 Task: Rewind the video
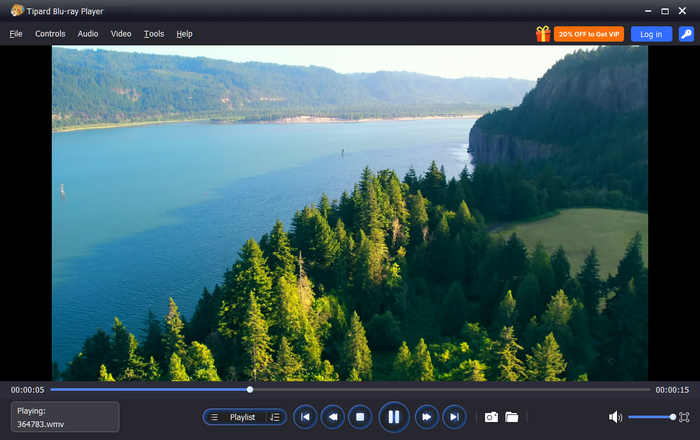[x=333, y=417]
